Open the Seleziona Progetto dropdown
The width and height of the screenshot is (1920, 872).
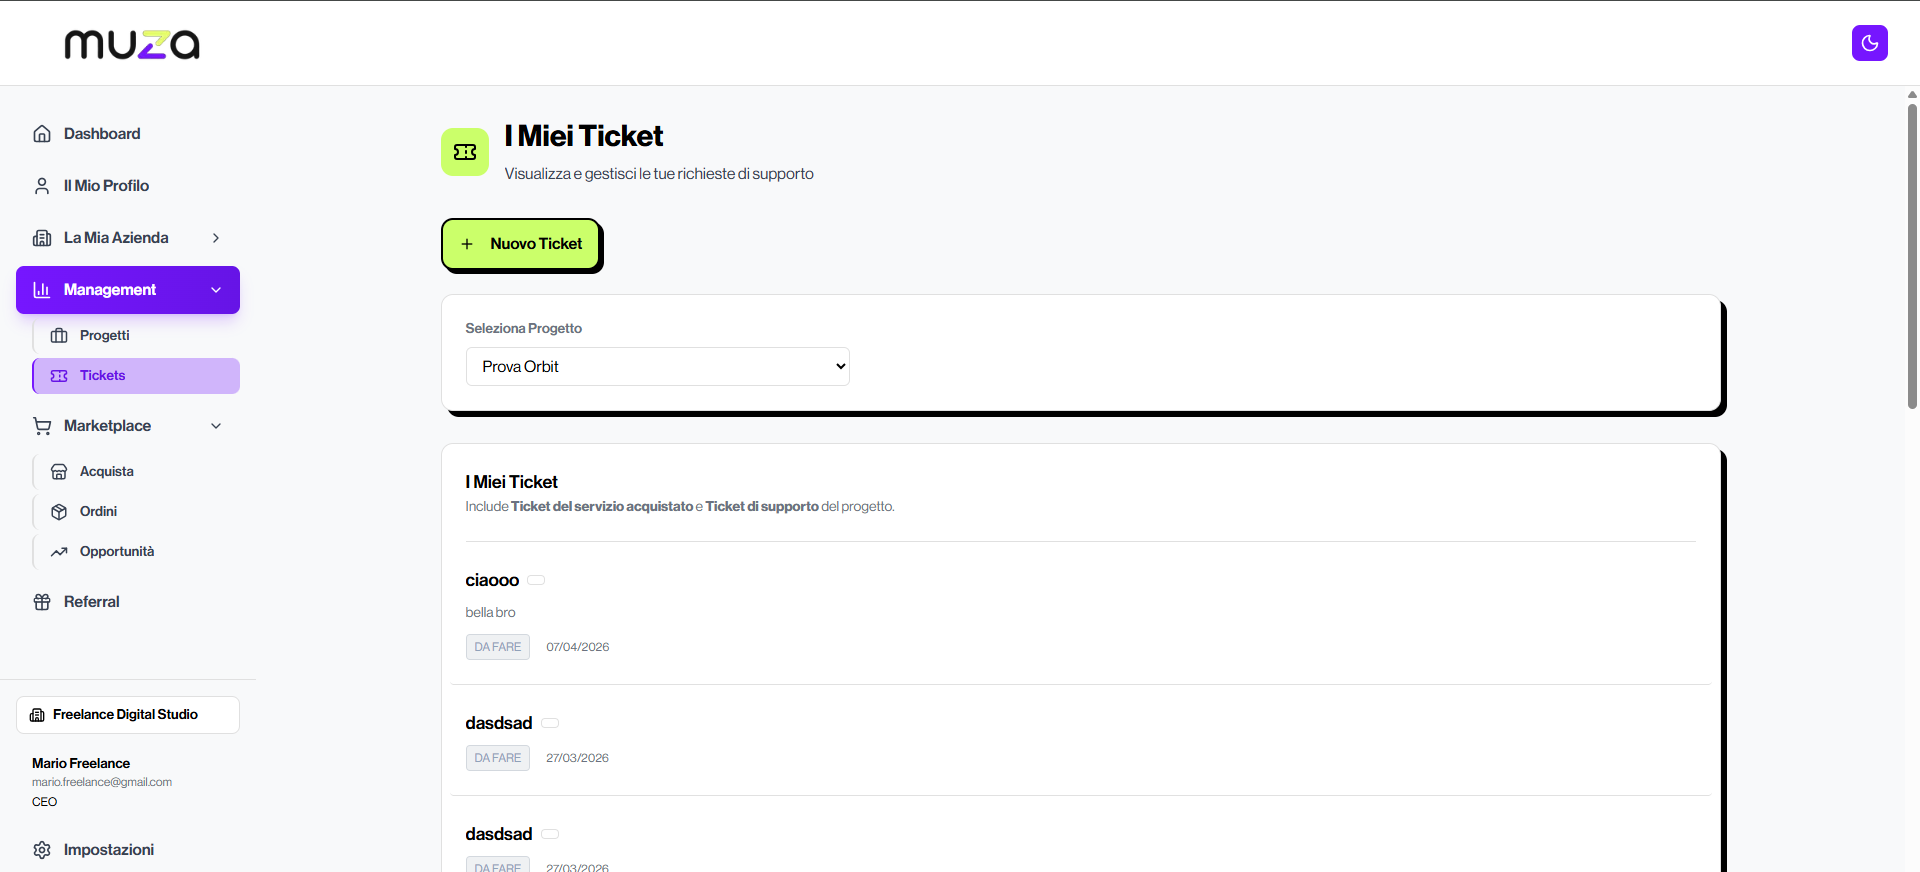point(657,366)
